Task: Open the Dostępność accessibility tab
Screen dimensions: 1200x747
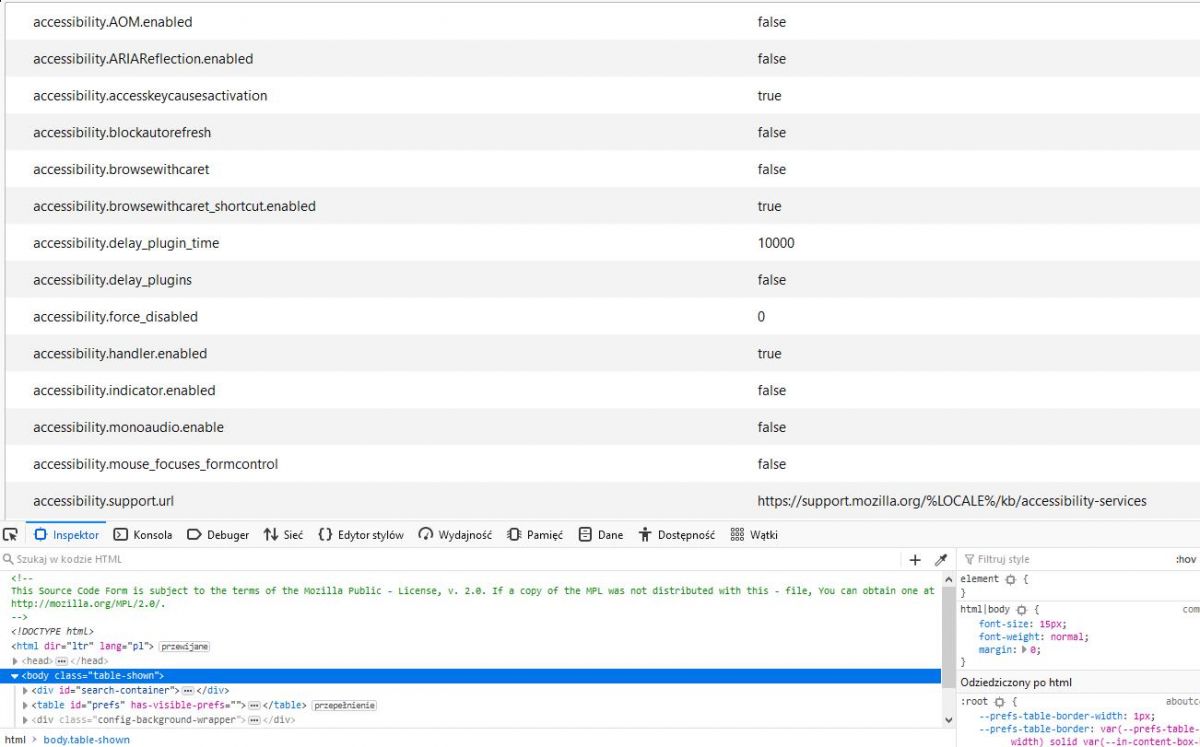Action: click(x=677, y=535)
